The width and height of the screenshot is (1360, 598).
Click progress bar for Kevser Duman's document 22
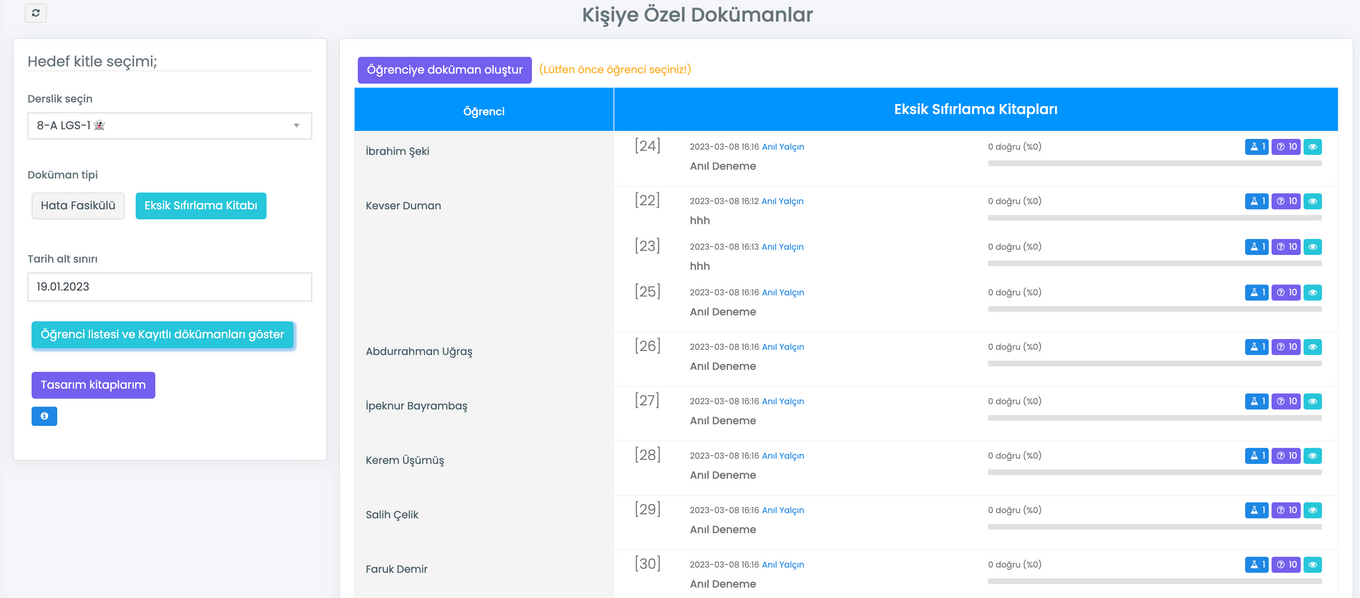click(1154, 217)
